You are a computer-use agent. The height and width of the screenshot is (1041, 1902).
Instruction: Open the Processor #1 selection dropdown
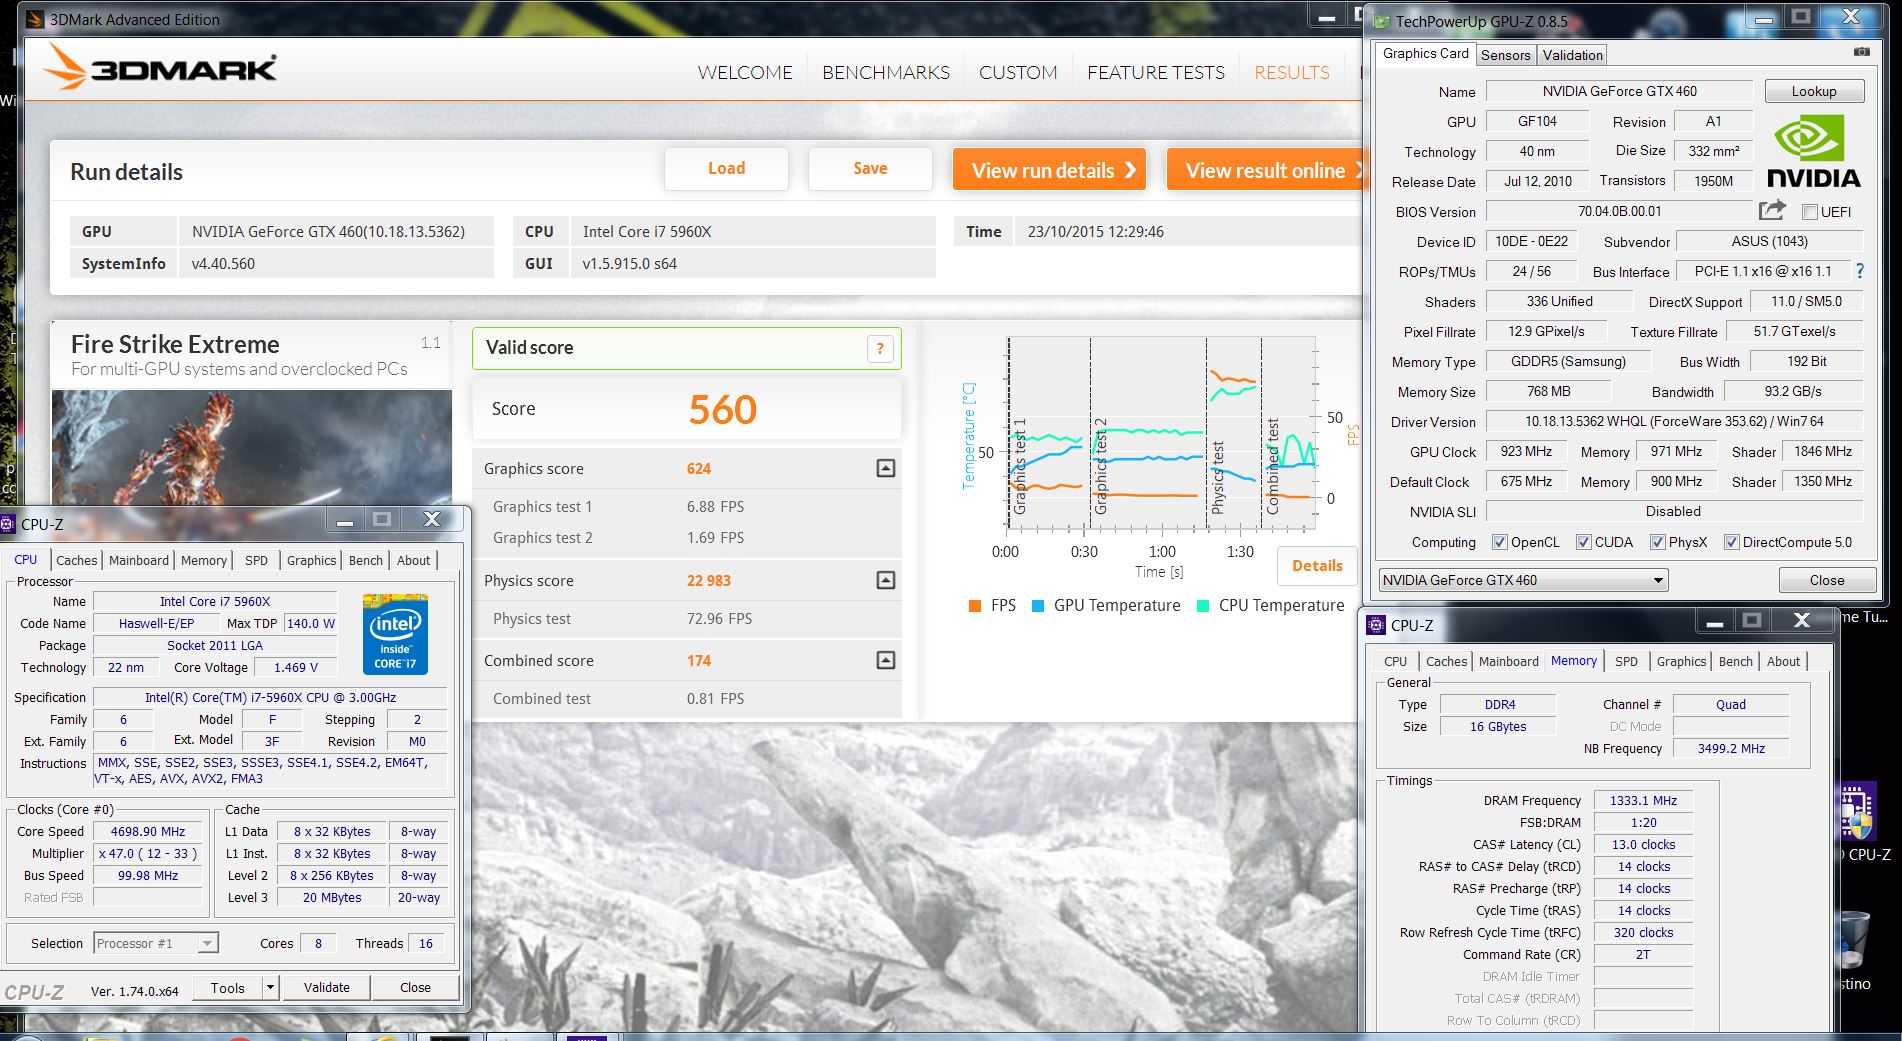click(x=155, y=943)
